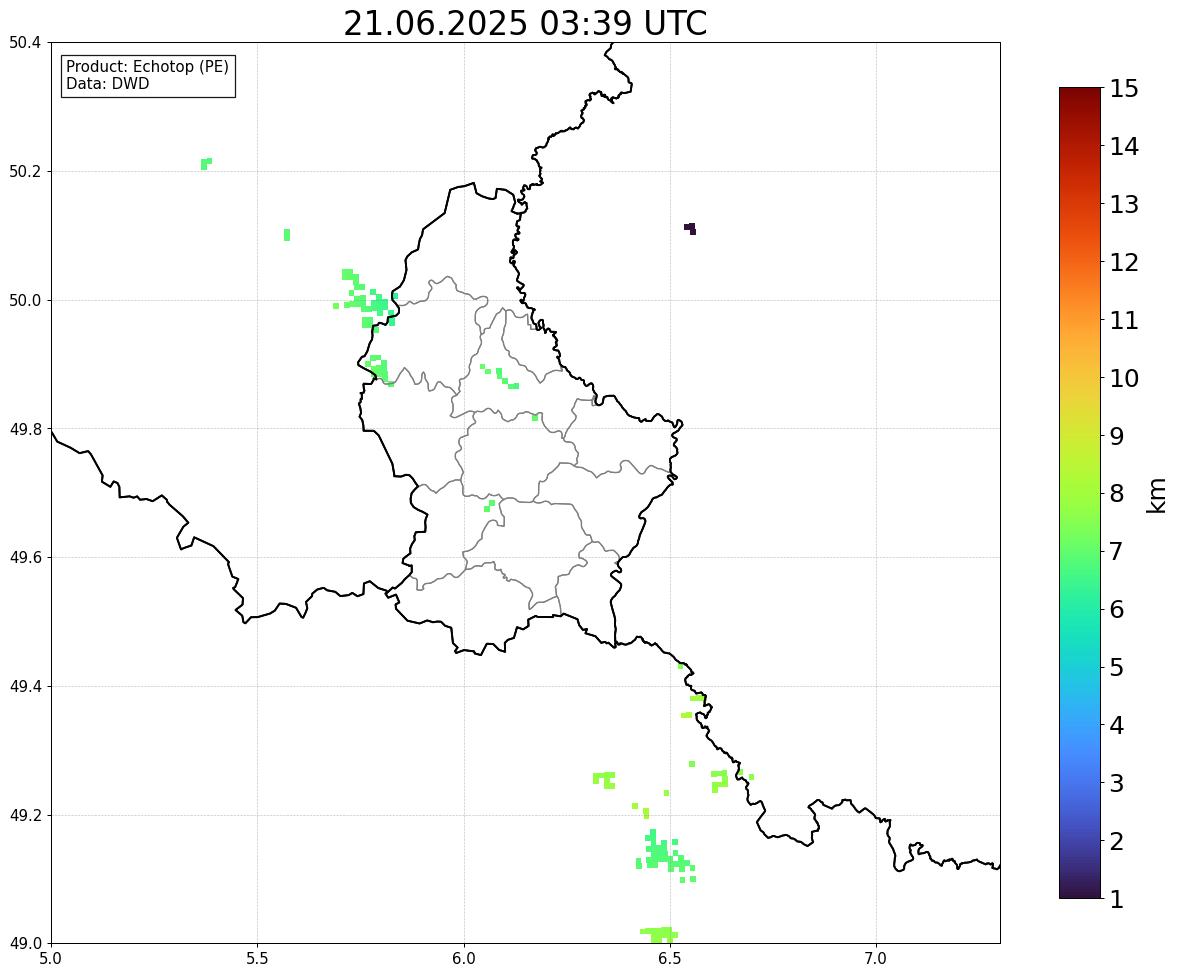Click the colorbar tick label 5
This screenshot has width=1178, height=976.
1117,667
